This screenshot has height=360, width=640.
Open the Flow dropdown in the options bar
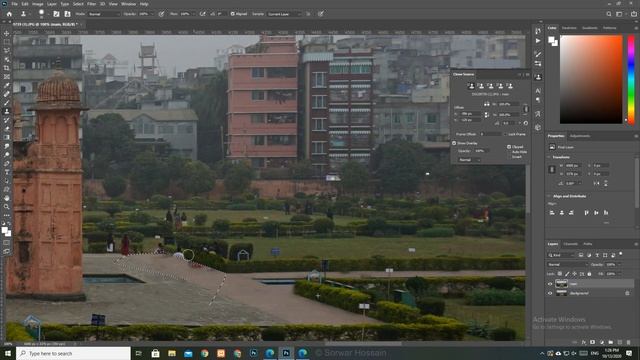click(193, 14)
